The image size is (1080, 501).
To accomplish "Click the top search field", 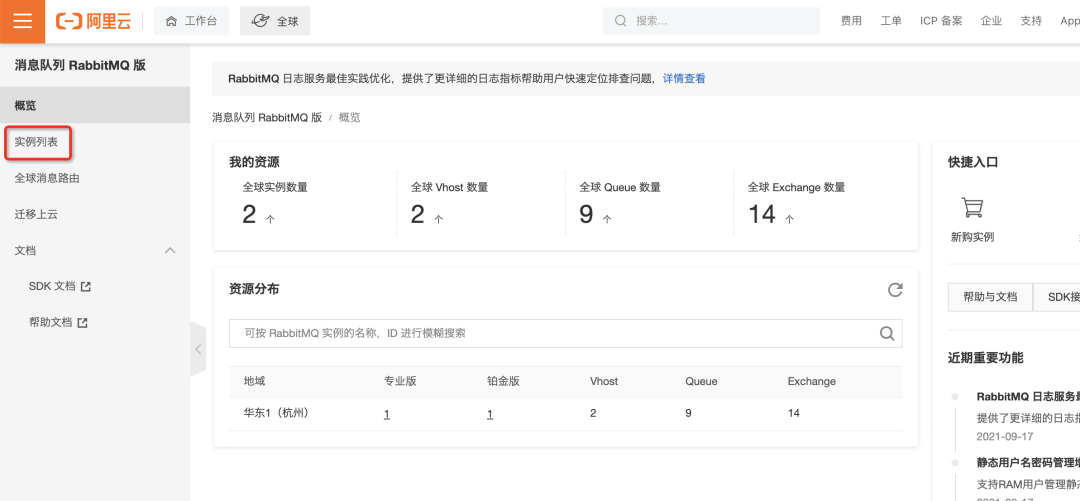I will [x=712, y=21].
